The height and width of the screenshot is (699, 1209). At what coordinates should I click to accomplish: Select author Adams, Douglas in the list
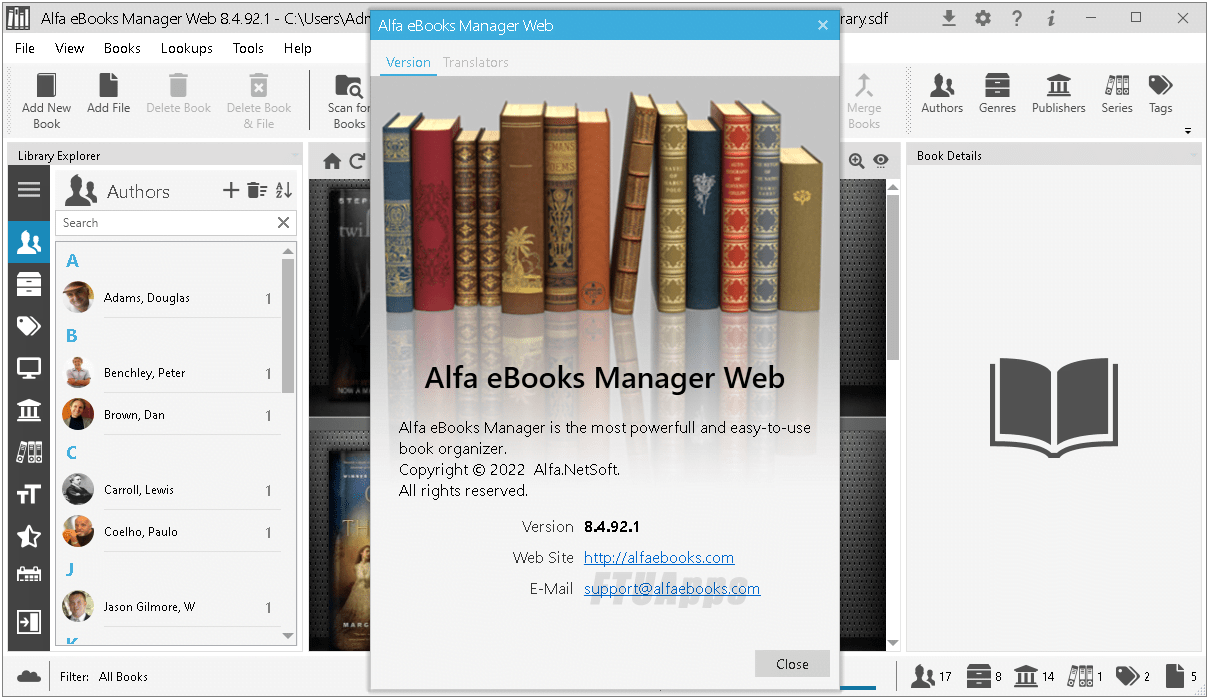click(x=170, y=298)
